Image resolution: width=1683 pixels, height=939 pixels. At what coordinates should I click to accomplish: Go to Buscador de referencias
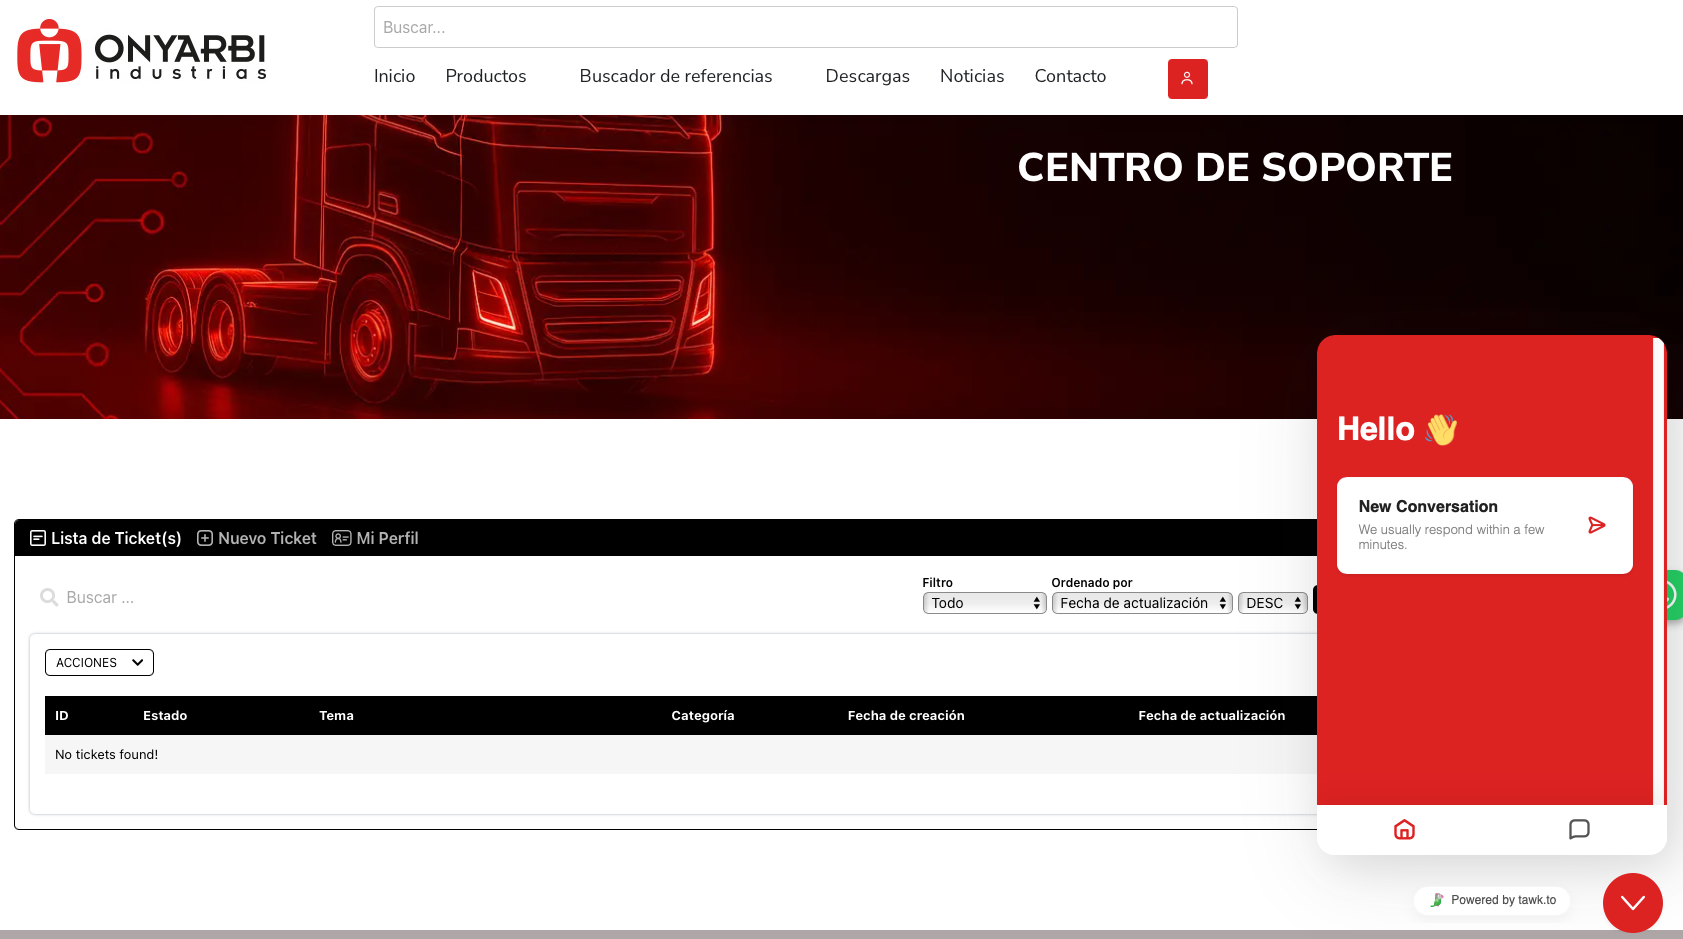[x=675, y=76]
